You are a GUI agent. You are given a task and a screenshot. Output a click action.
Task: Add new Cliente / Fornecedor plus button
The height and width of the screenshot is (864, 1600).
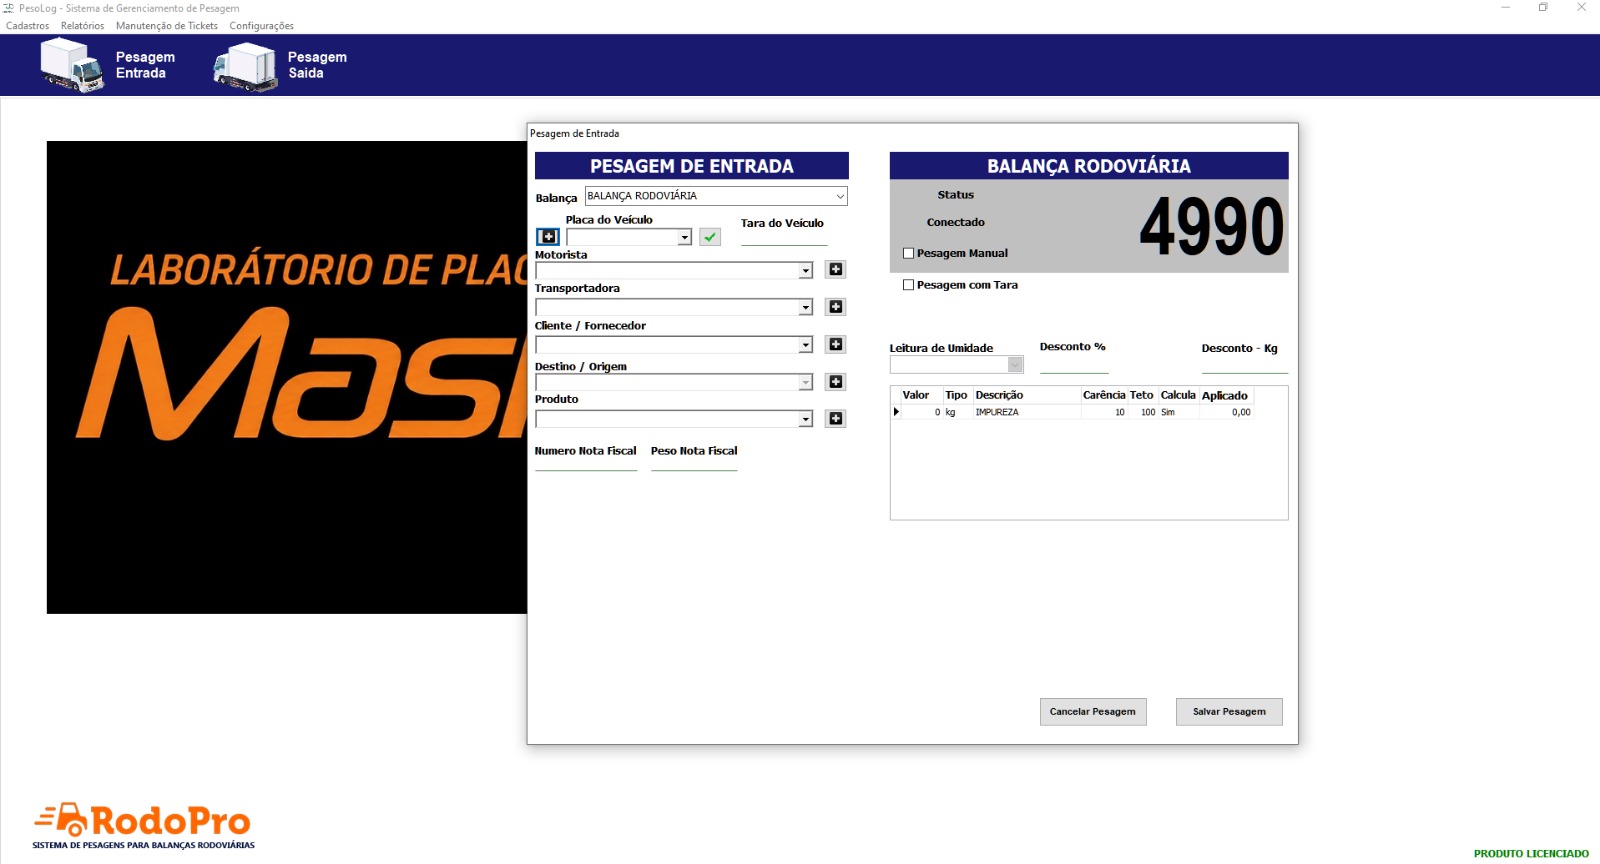click(836, 344)
